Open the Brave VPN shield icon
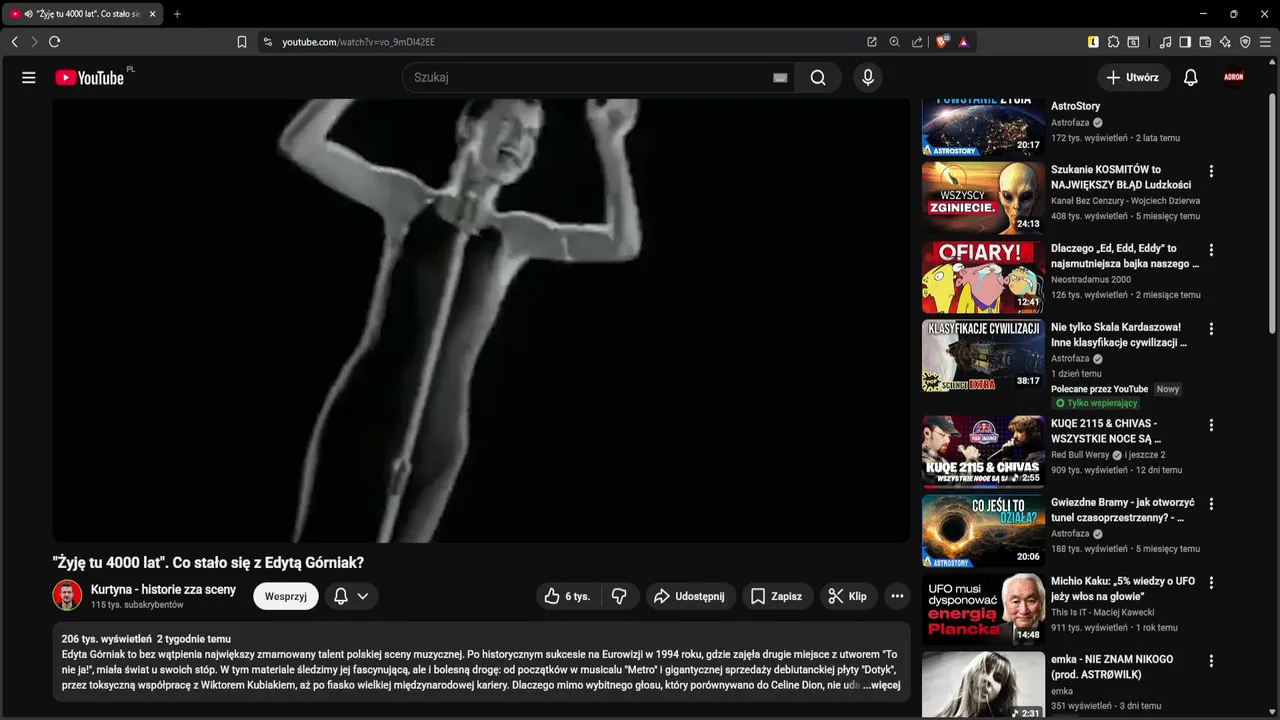Image resolution: width=1280 pixels, height=720 pixels. [1245, 42]
